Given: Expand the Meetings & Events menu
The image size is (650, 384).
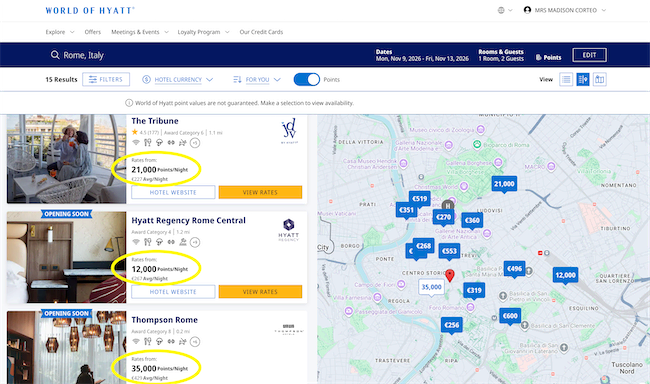Looking at the screenshot, I should coord(140,32).
